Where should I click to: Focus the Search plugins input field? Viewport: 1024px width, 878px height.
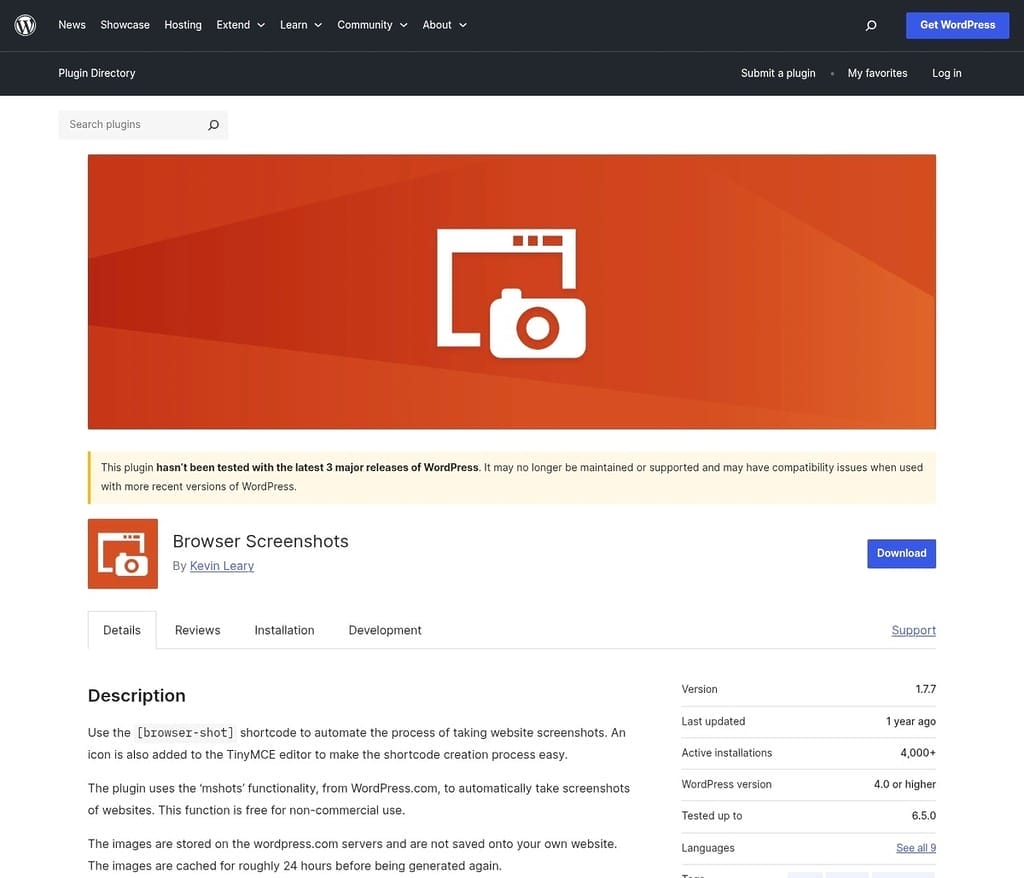tap(132, 125)
